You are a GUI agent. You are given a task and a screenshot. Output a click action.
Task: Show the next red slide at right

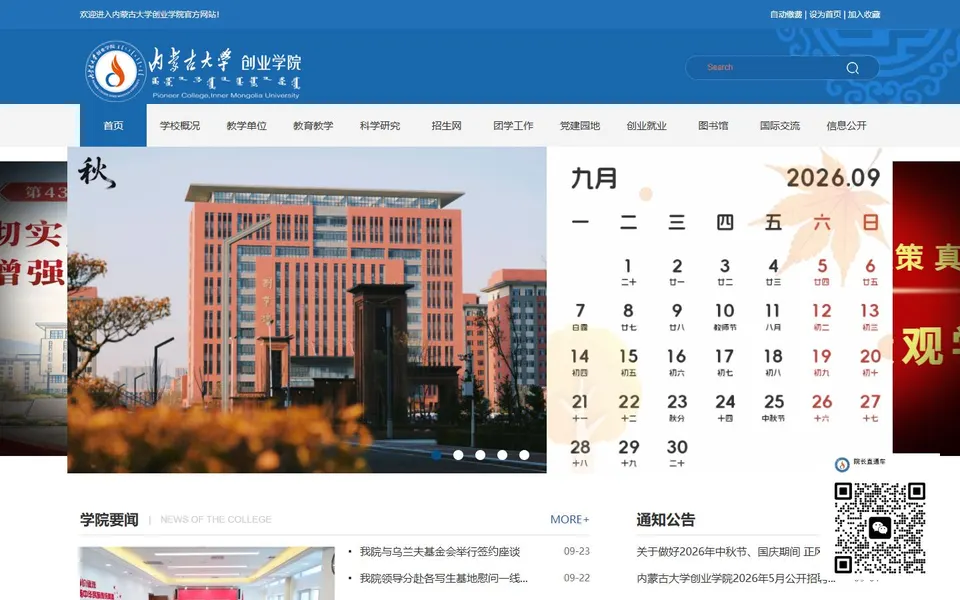(x=926, y=309)
